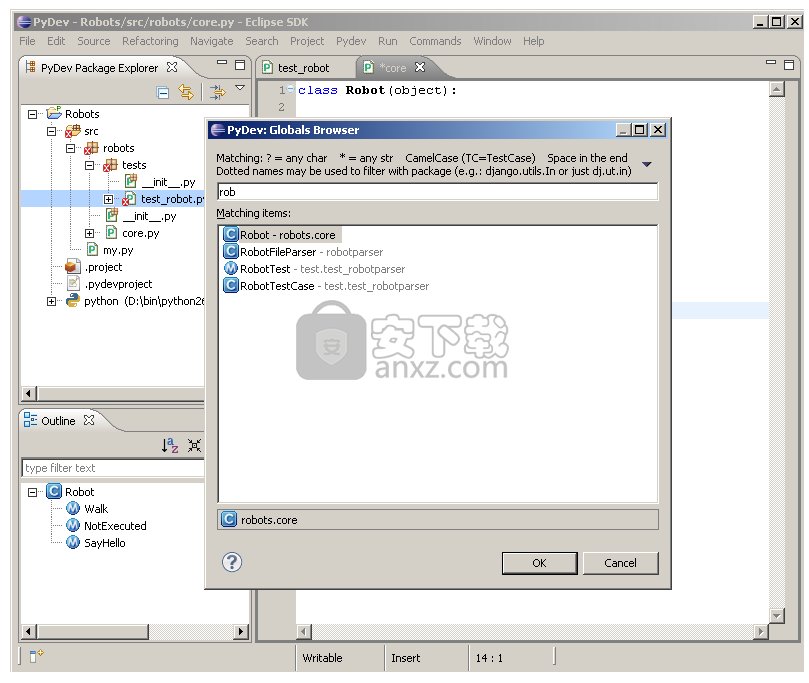Click editor vertical scrollbar down arrow
This screenshot has width=809, height=683.
point(776,616)
